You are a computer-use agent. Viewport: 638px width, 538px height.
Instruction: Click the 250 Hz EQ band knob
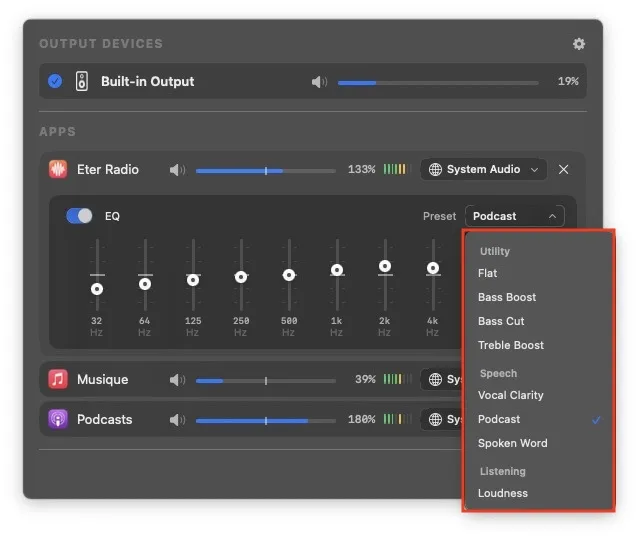(241, 277)
